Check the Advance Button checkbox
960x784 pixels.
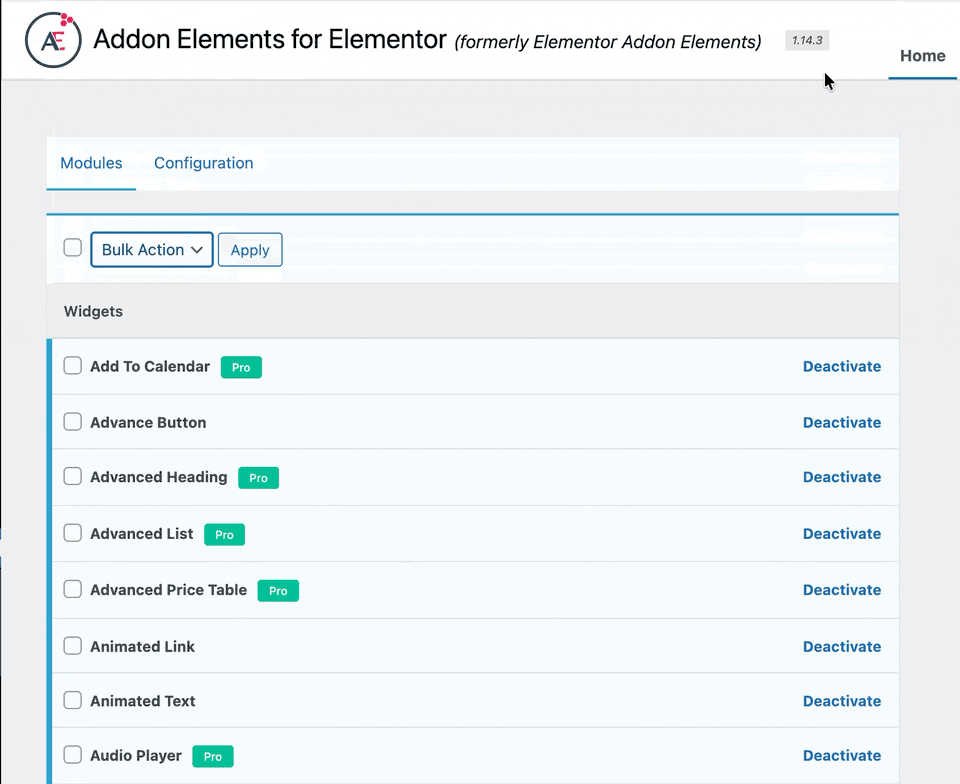click(x=73, y=421)
